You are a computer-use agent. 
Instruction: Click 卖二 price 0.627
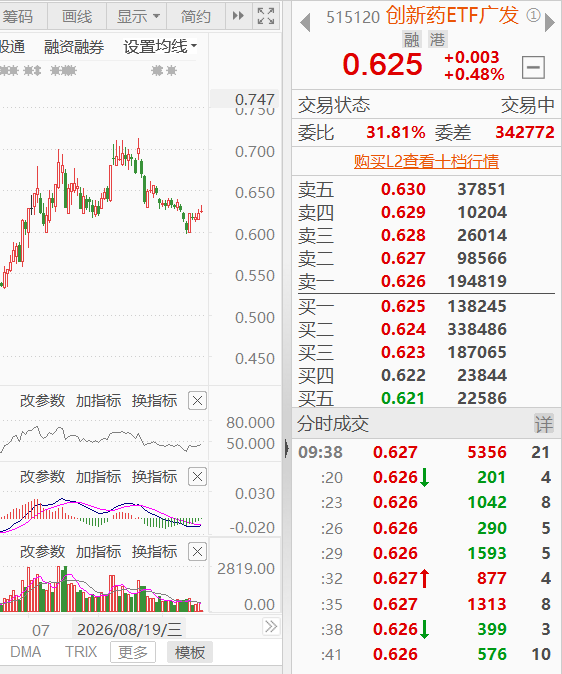pos(403,258)
